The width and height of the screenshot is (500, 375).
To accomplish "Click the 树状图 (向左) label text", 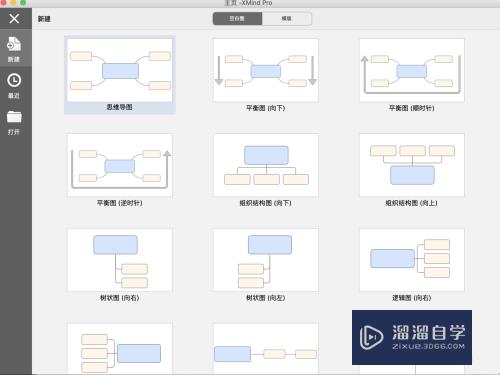I will coord(266,298).
